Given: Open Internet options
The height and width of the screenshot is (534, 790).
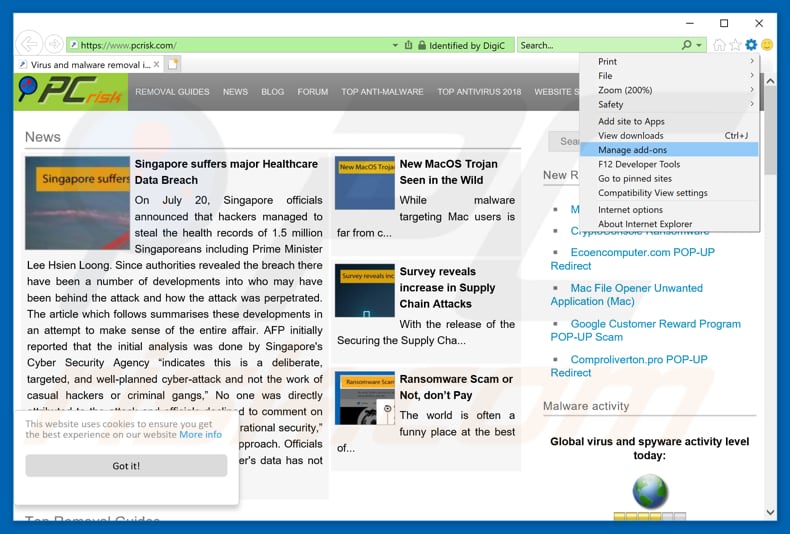Looking at the screenshot, I should [670, 210].
